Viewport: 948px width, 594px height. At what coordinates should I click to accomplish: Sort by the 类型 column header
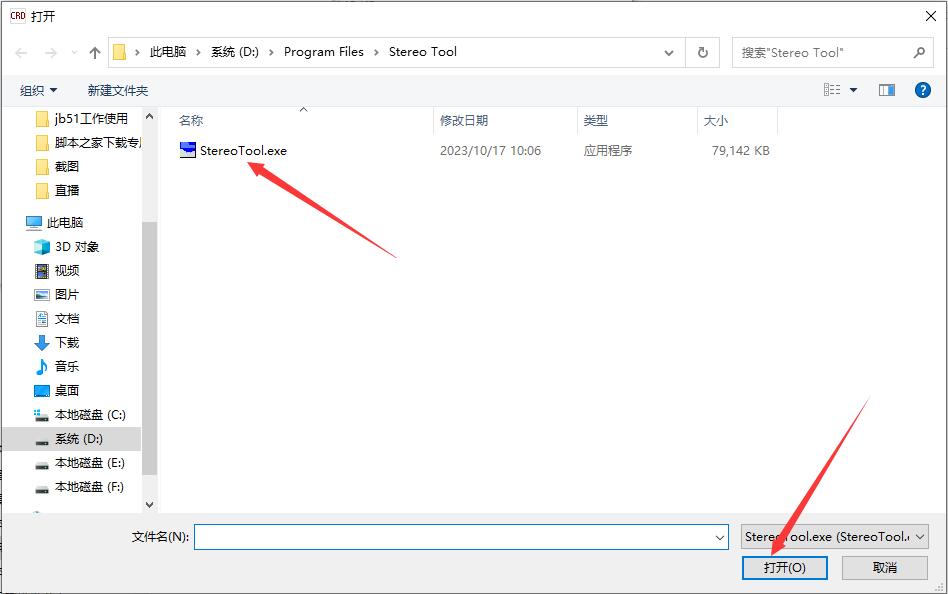click(596, 120)
